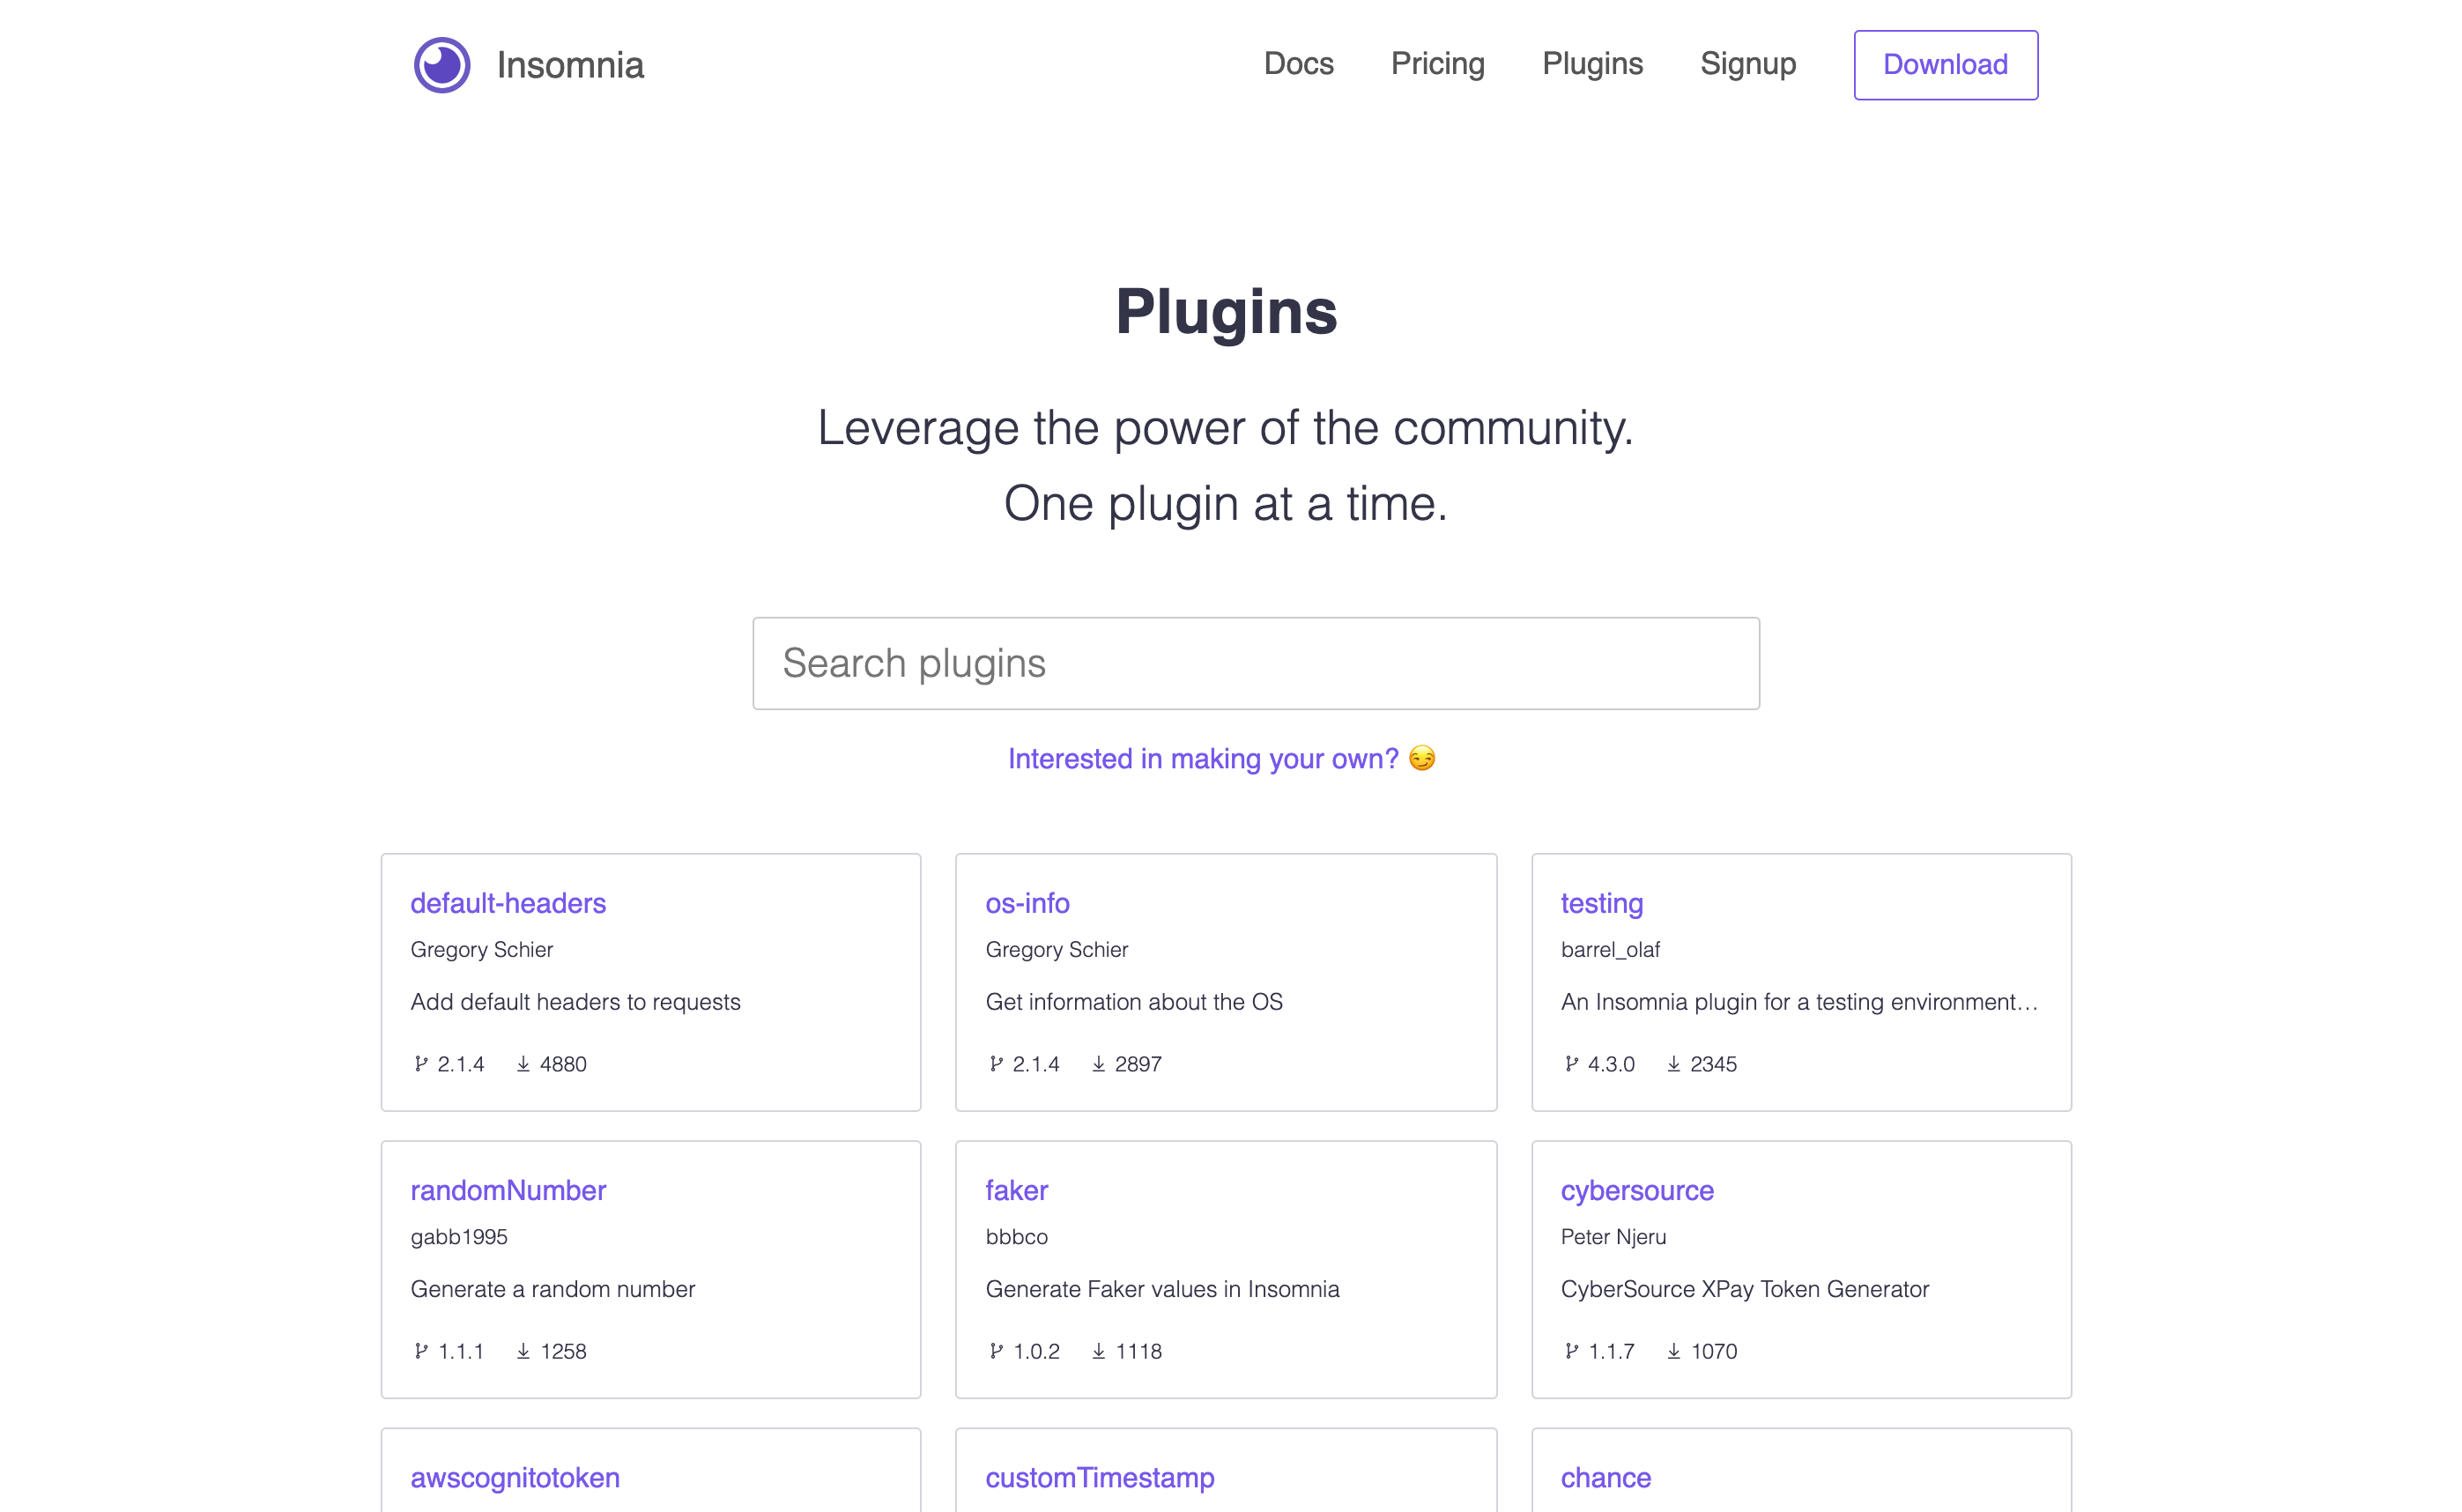
Task: Click the Insomnia brand name text
Action: click(x=570, y=65)
